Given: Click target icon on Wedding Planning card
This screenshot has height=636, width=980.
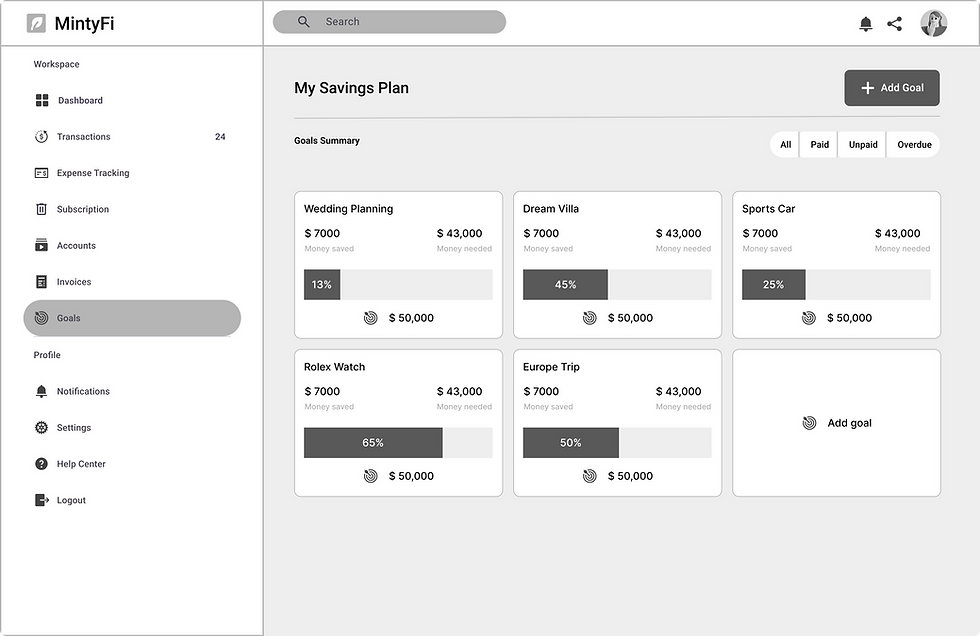Looking at the screenshot, I should [x=371, y=318].
